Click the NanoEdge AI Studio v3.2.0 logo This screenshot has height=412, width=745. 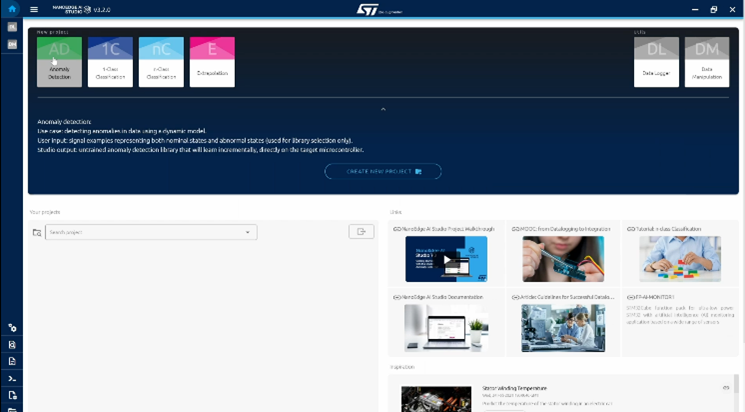point(81,10)
